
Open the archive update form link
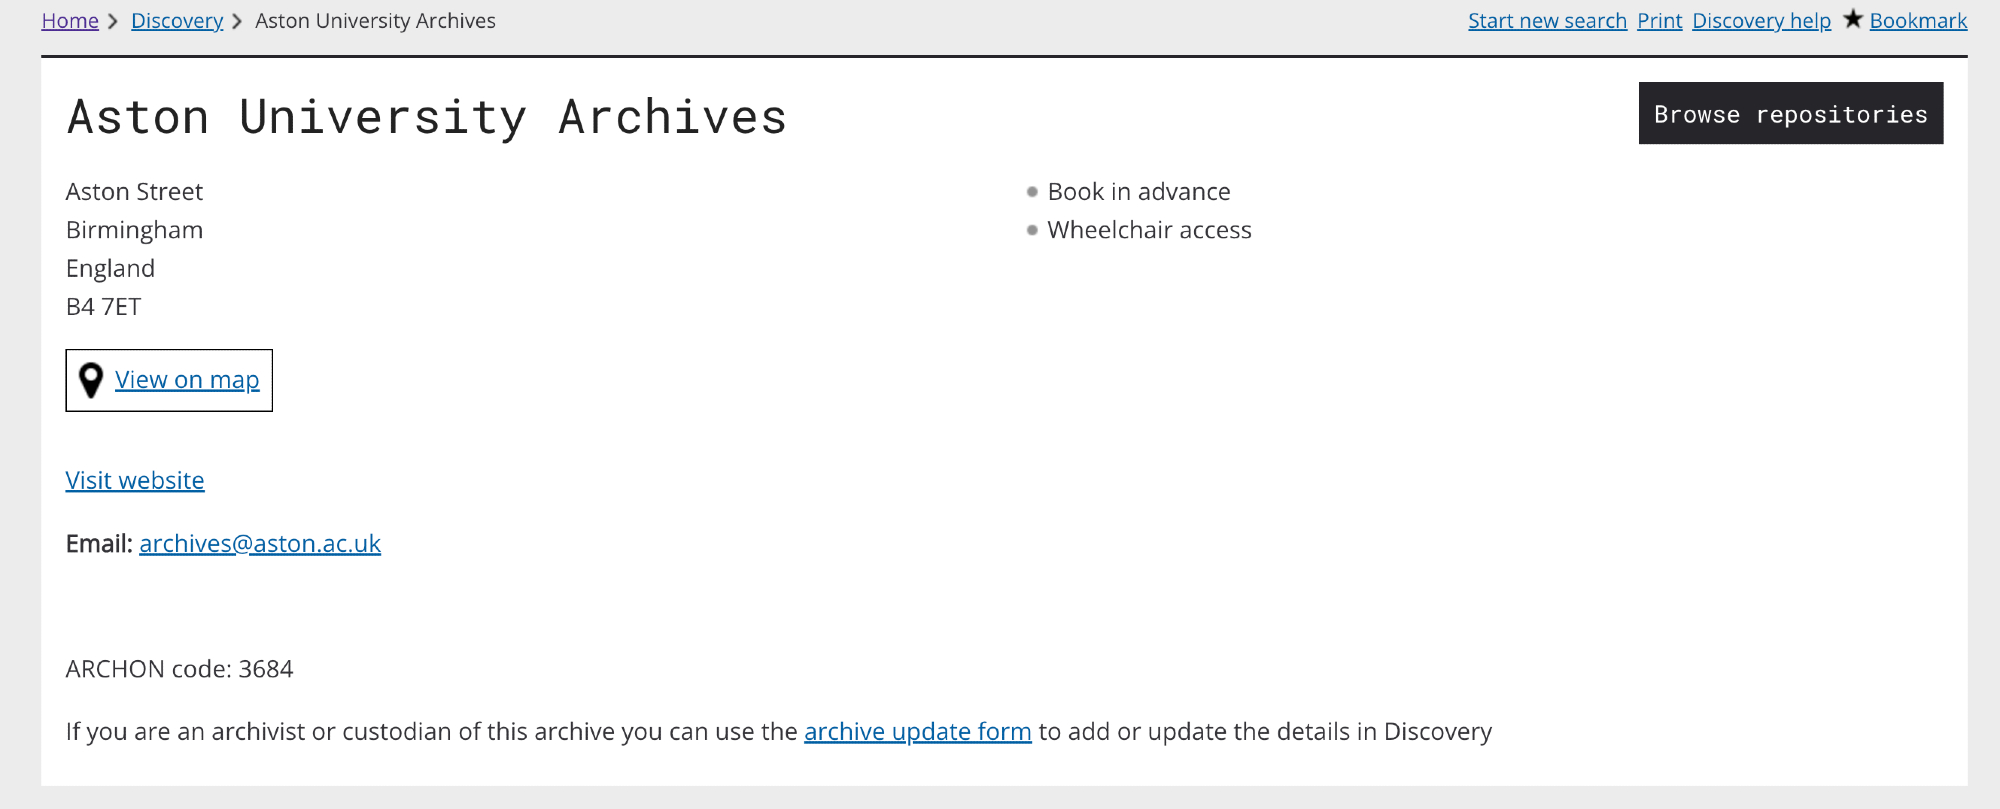(917, 732)
